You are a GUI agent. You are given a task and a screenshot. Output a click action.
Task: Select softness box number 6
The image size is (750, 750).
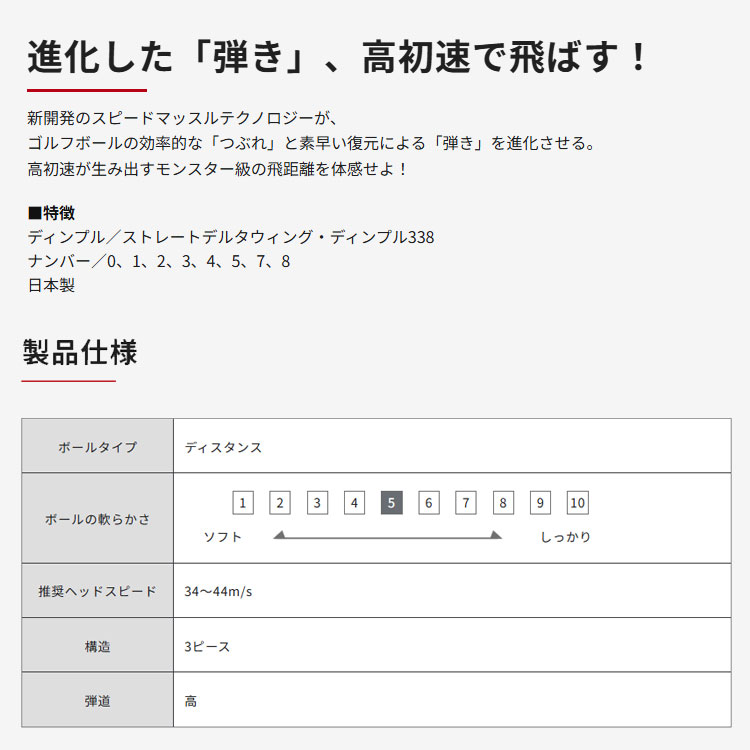click(x=429, y=503)
